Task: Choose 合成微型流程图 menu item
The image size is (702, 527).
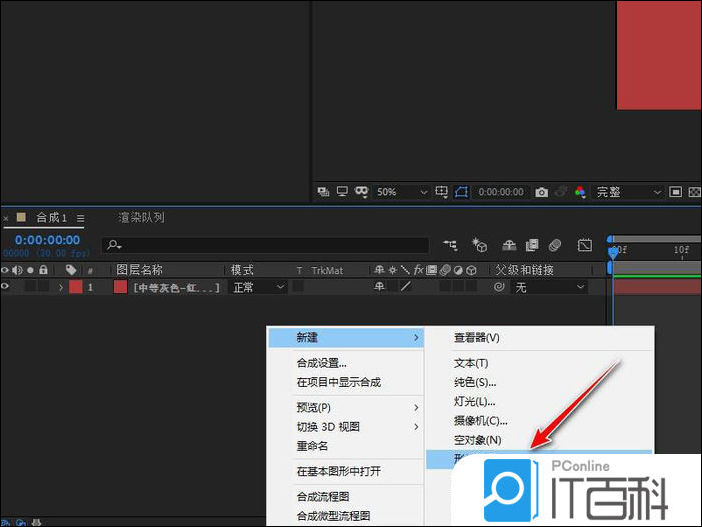Action: [x=333, y=516]
